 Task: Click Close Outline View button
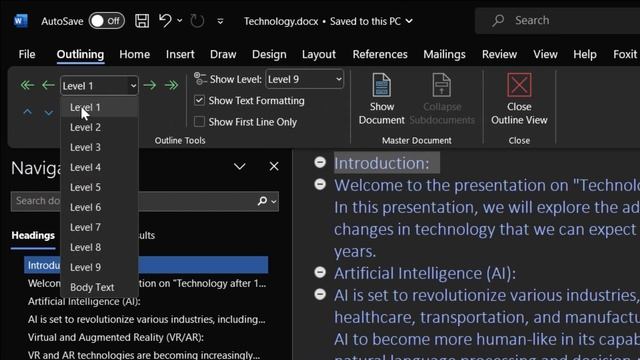tap(519, 99)
